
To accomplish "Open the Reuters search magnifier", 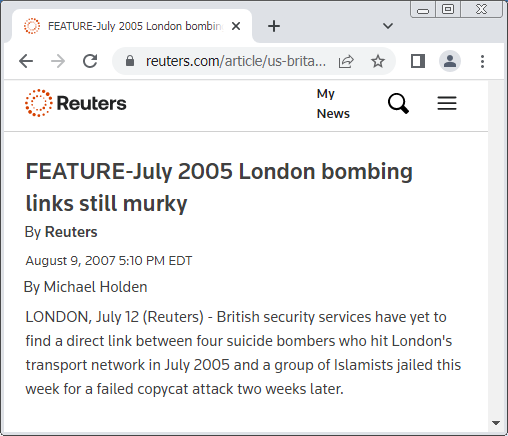I will pos(398,103).
